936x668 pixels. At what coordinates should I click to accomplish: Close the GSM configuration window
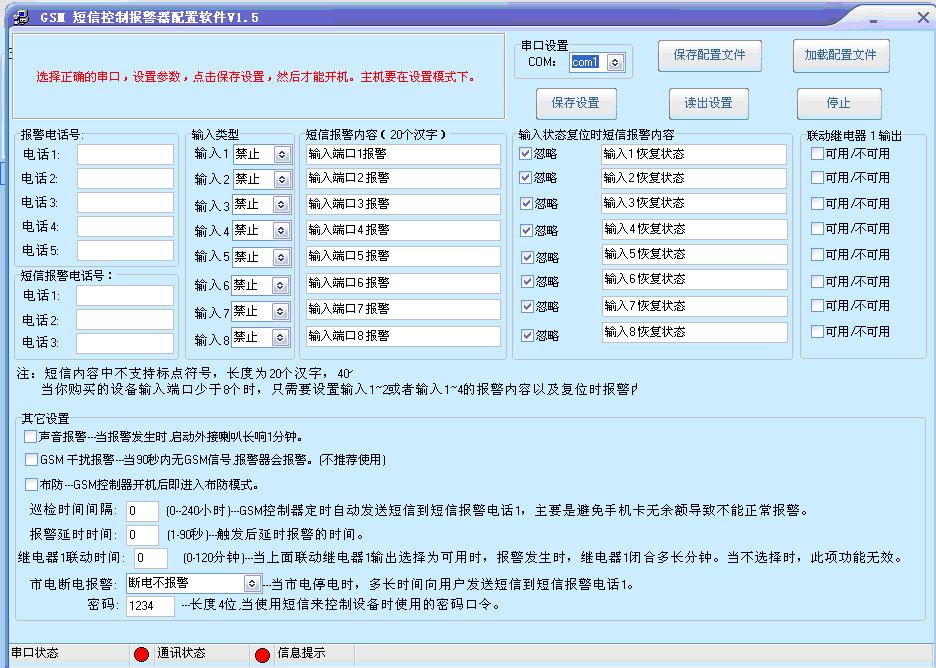(922, 18)
